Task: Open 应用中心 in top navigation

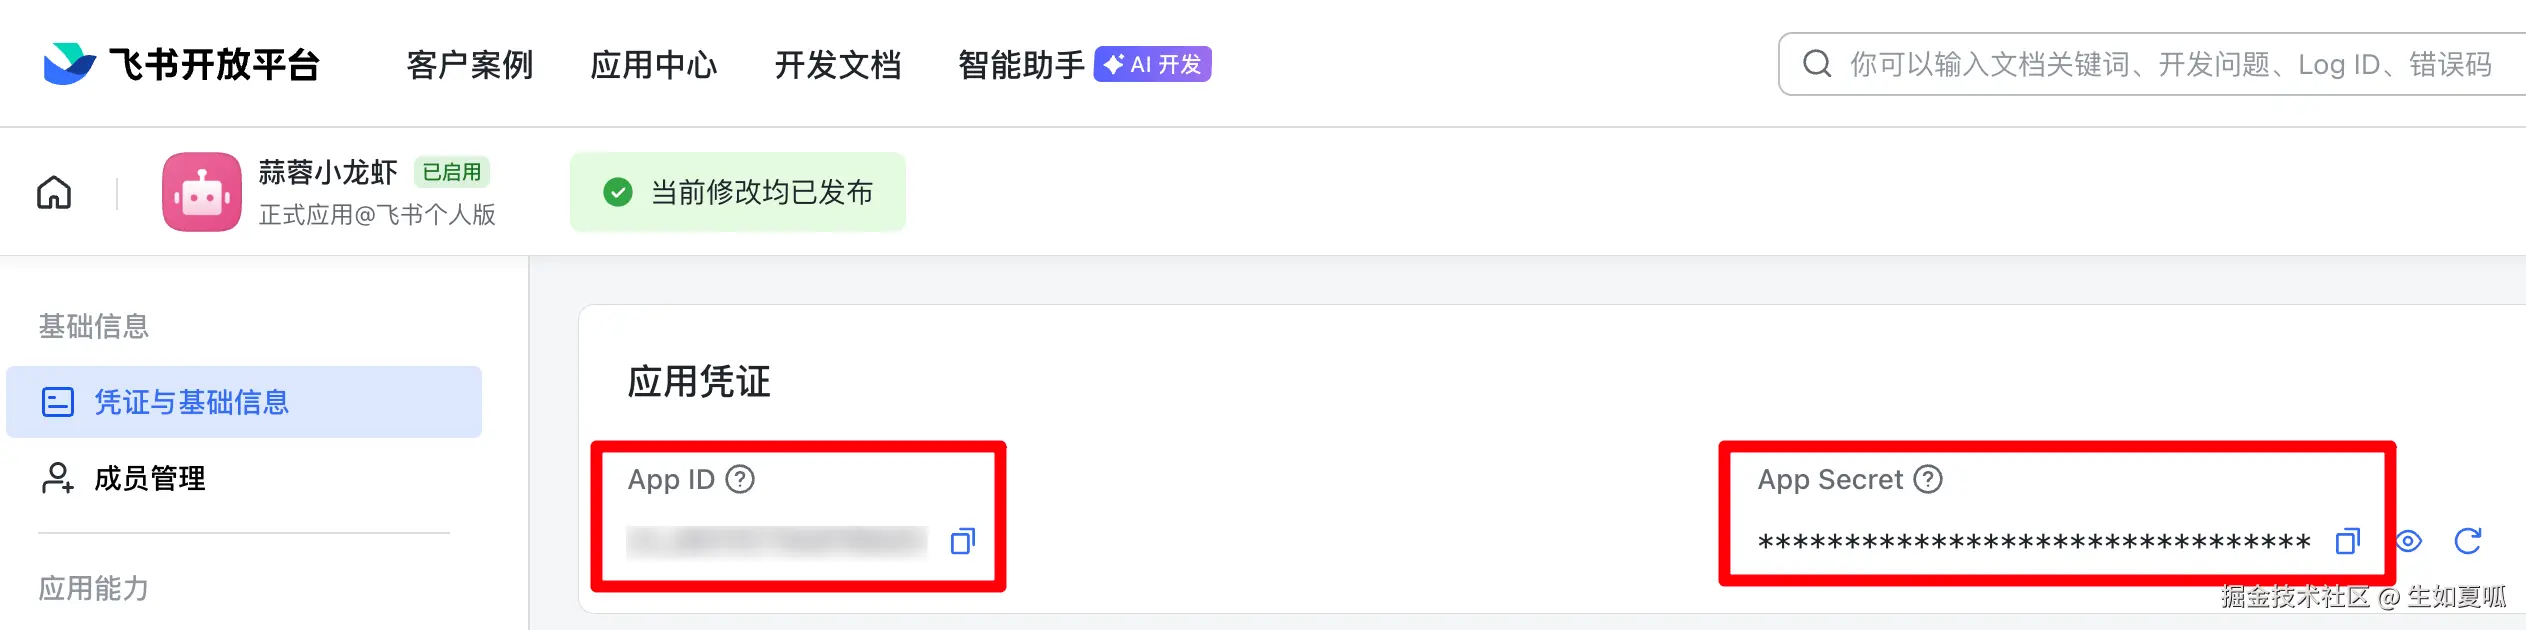Action: 654,65
